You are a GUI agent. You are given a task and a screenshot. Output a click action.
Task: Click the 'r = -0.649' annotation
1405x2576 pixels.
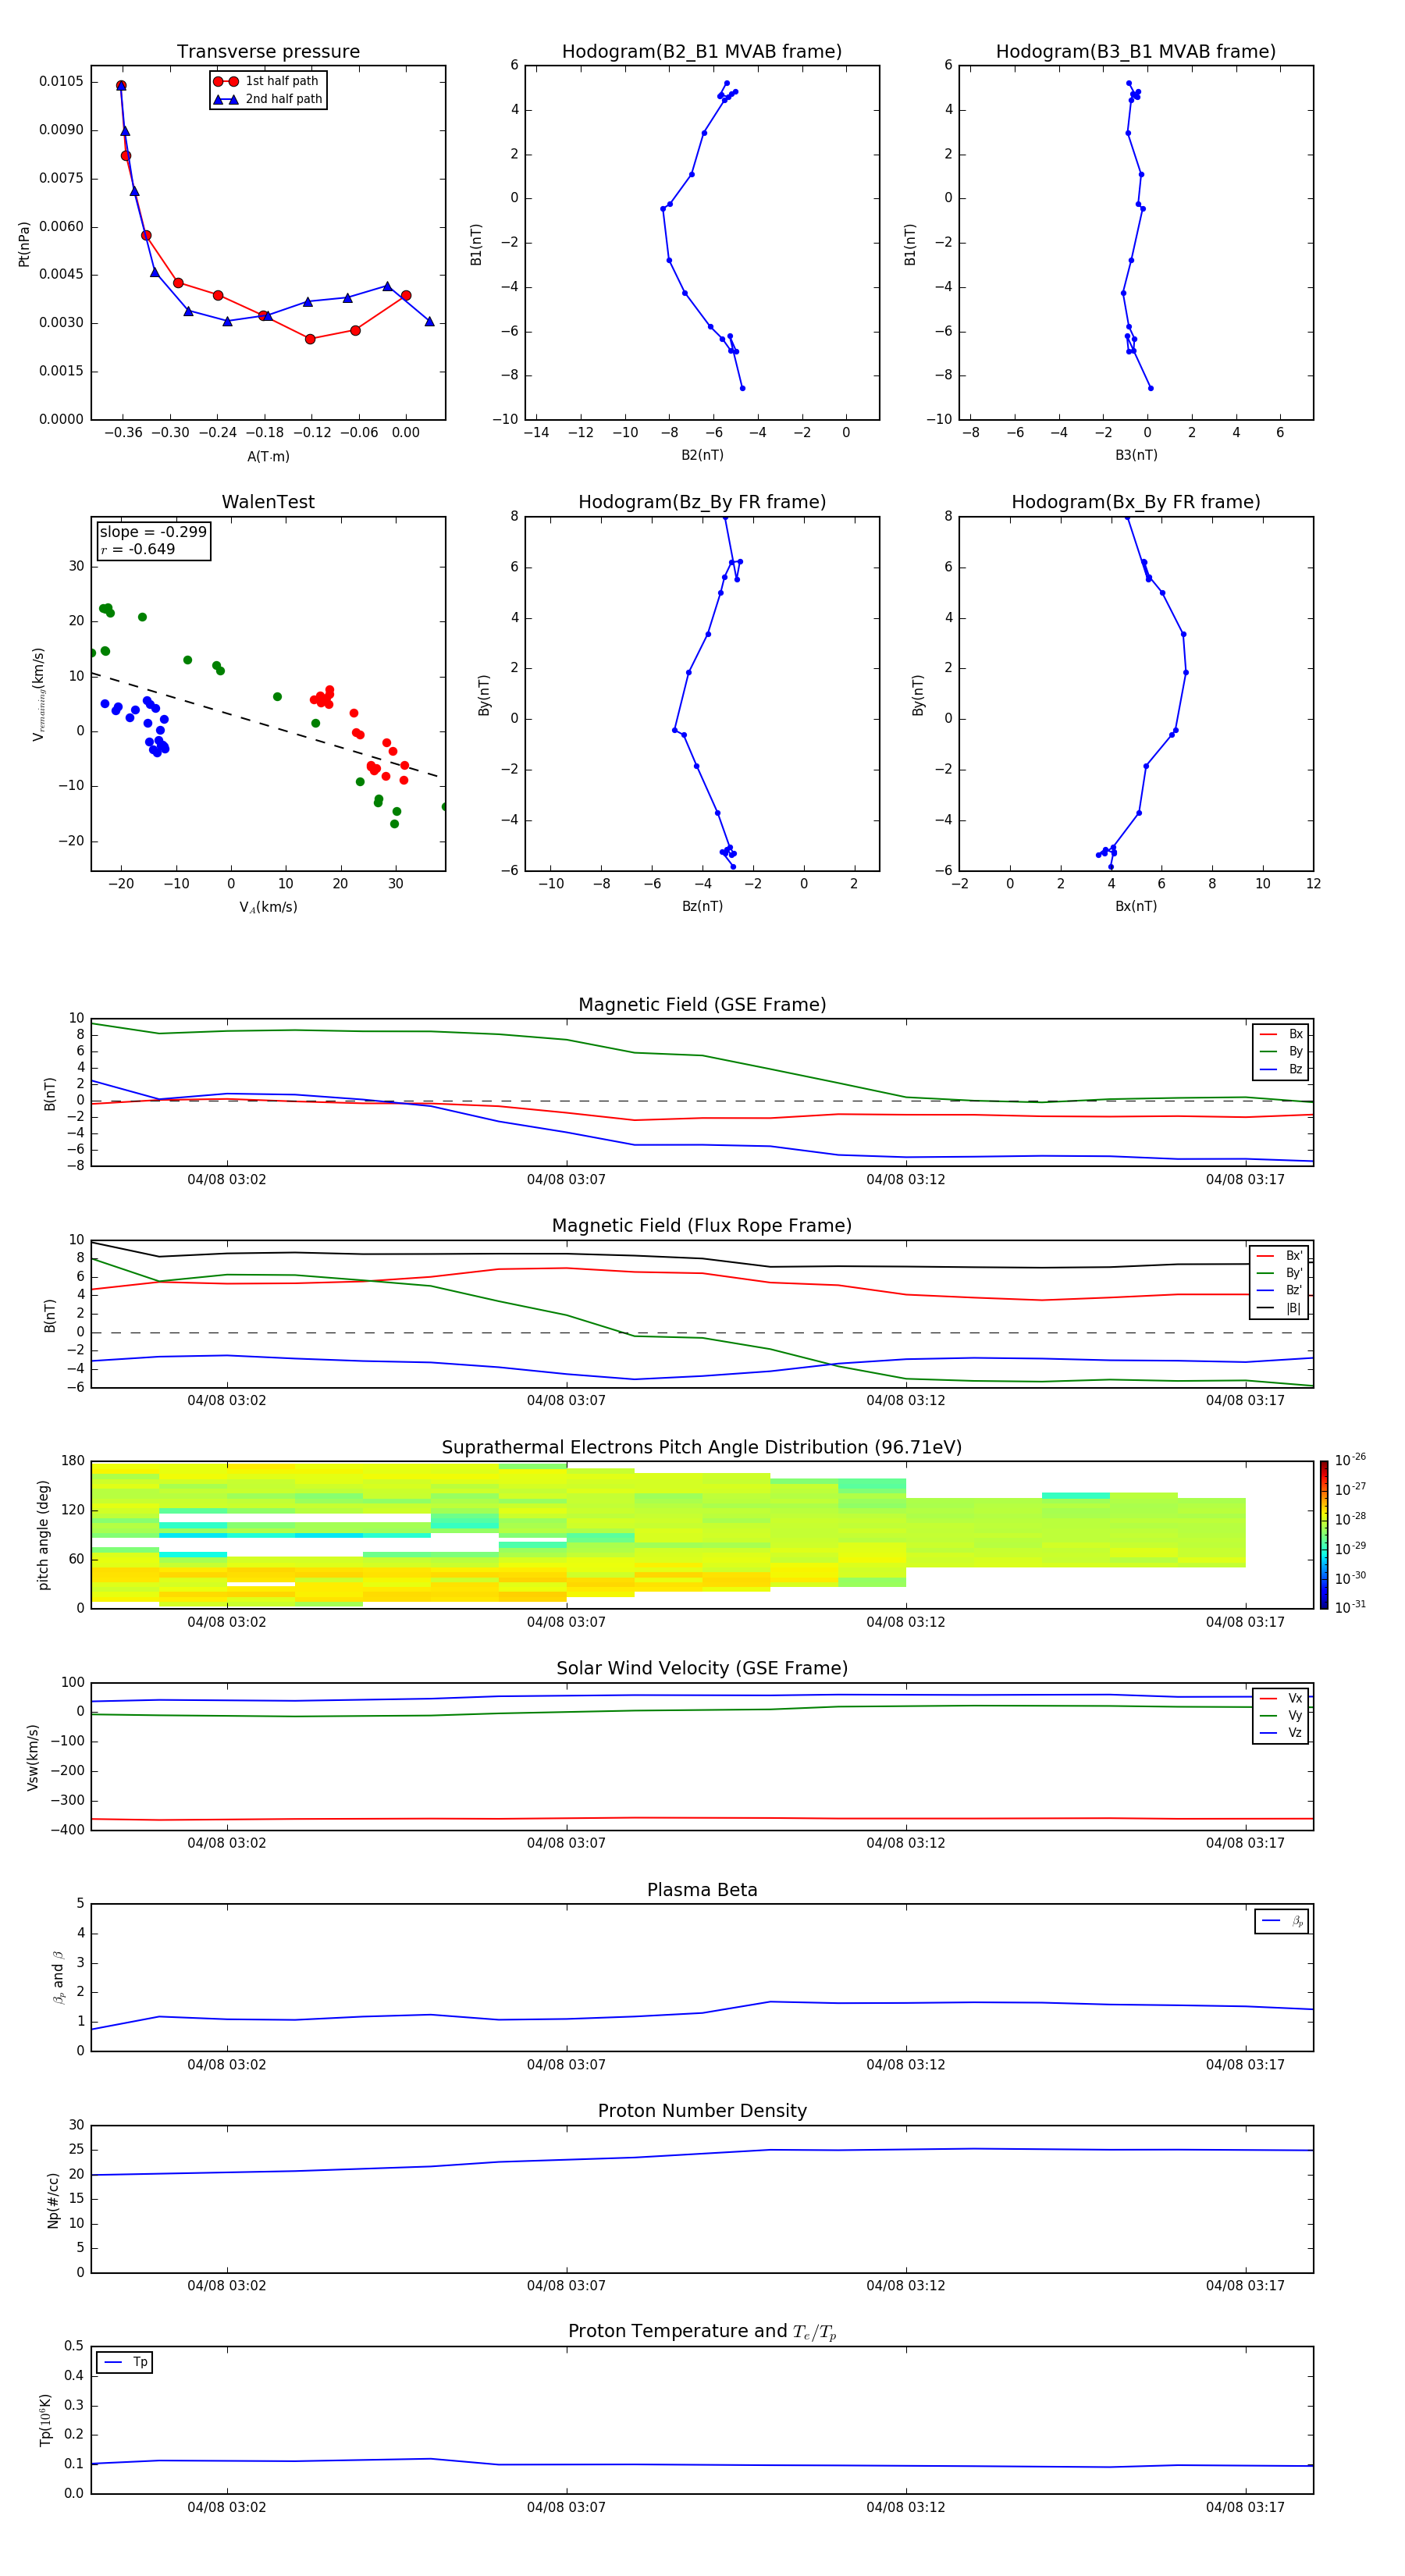pos(138,549)
